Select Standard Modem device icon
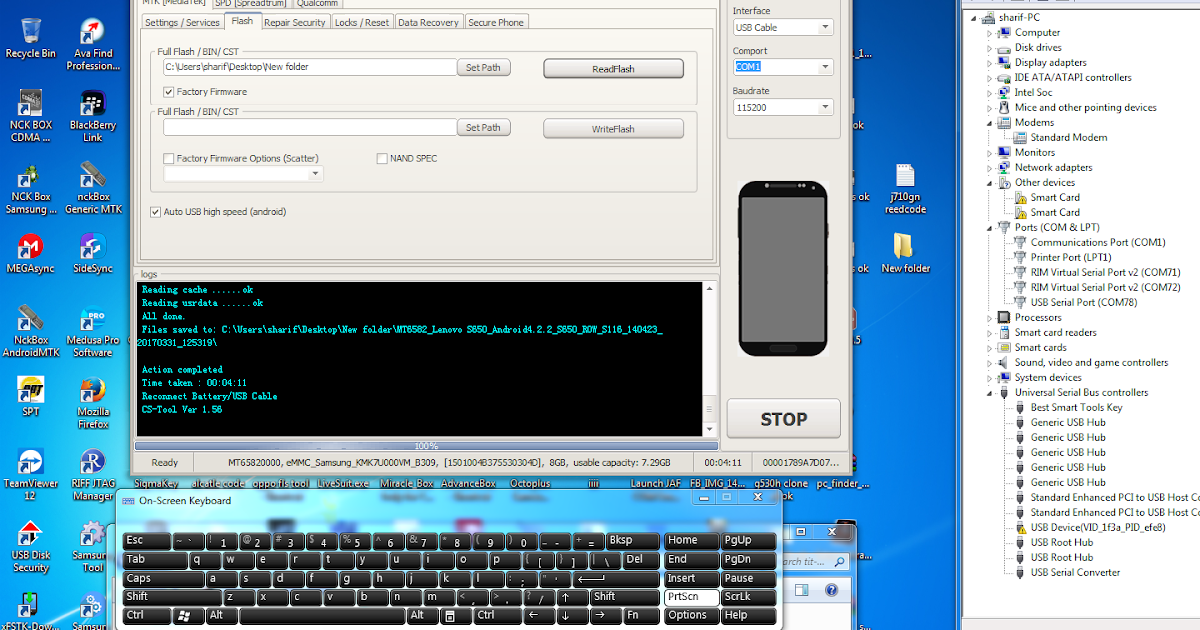 [1021, 137]
